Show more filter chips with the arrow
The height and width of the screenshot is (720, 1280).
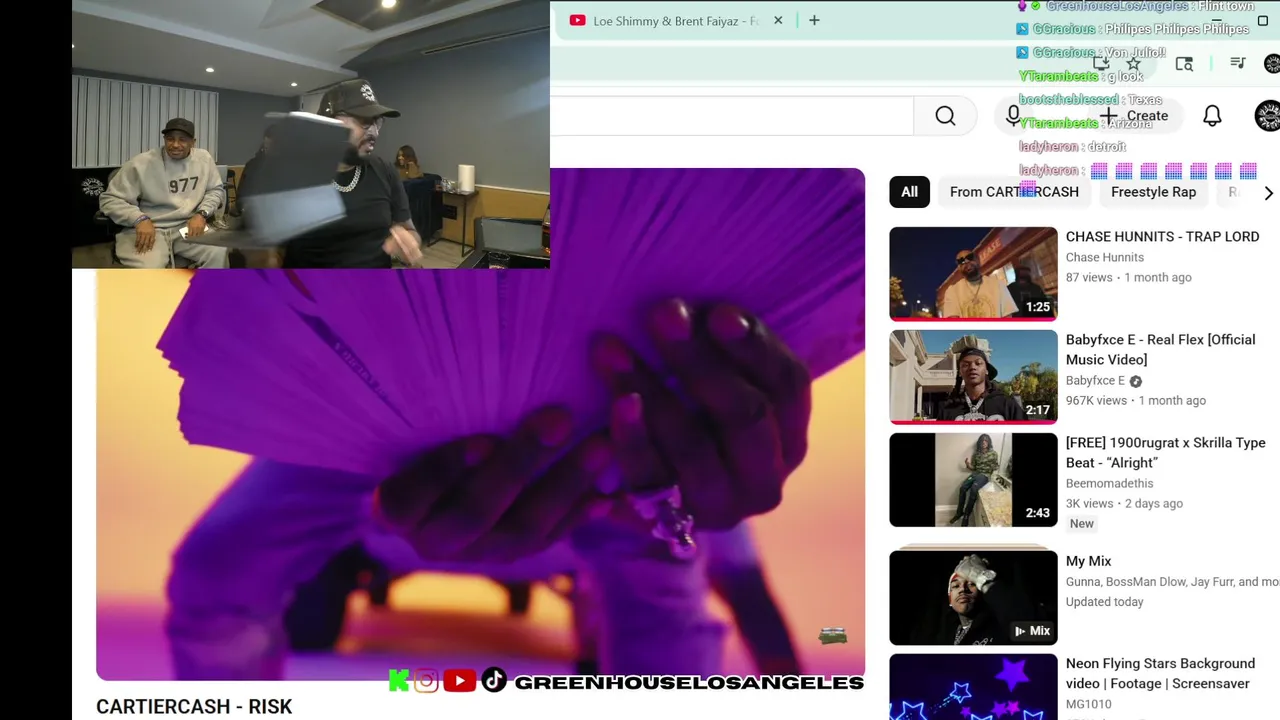(1268, 192)
